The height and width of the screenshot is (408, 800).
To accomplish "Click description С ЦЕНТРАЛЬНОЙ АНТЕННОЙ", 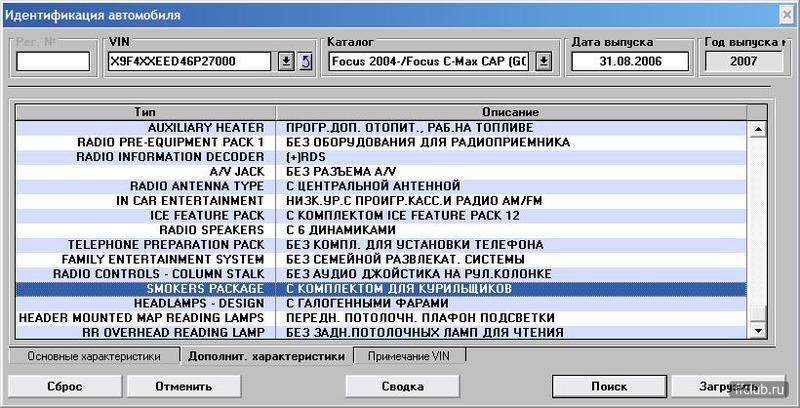I will tap(373, 186).
